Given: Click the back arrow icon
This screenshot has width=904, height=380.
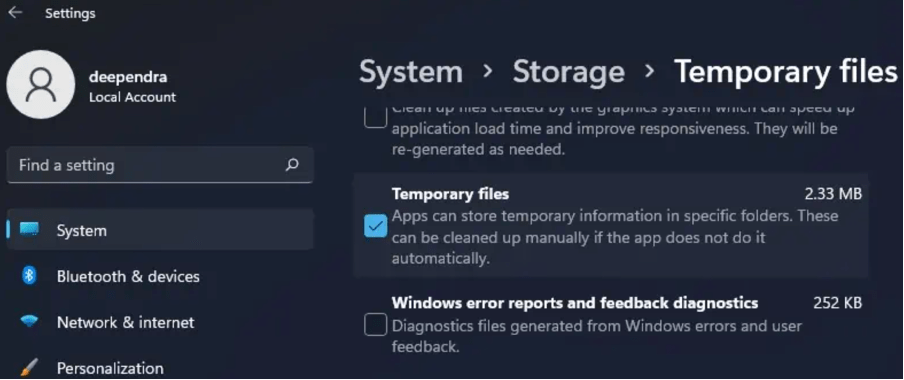Looking at the screenshot, I should (x=15, y=13).
